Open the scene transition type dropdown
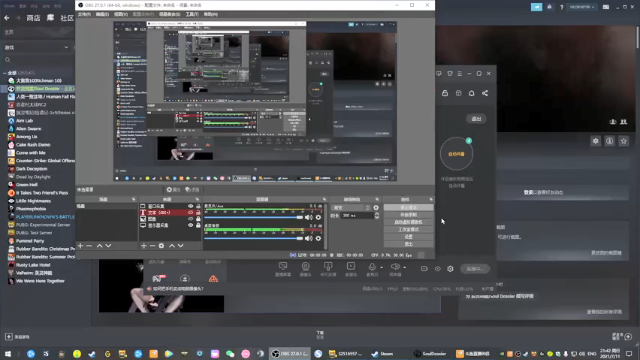 [x=351, y=208]
